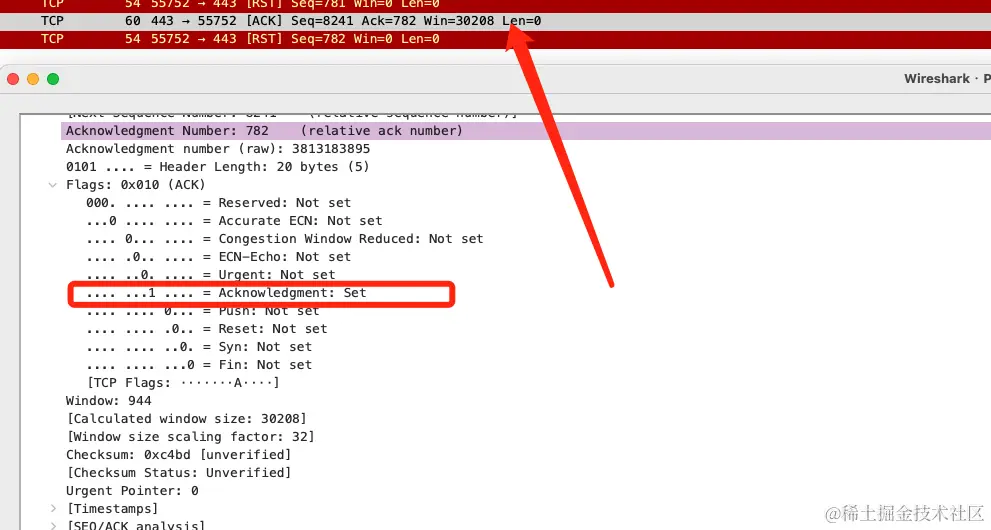Image resolution: width=991 pixels, height=530 pixels.
Task: Select the RST packet row with Seq=782
Action: 496,39
